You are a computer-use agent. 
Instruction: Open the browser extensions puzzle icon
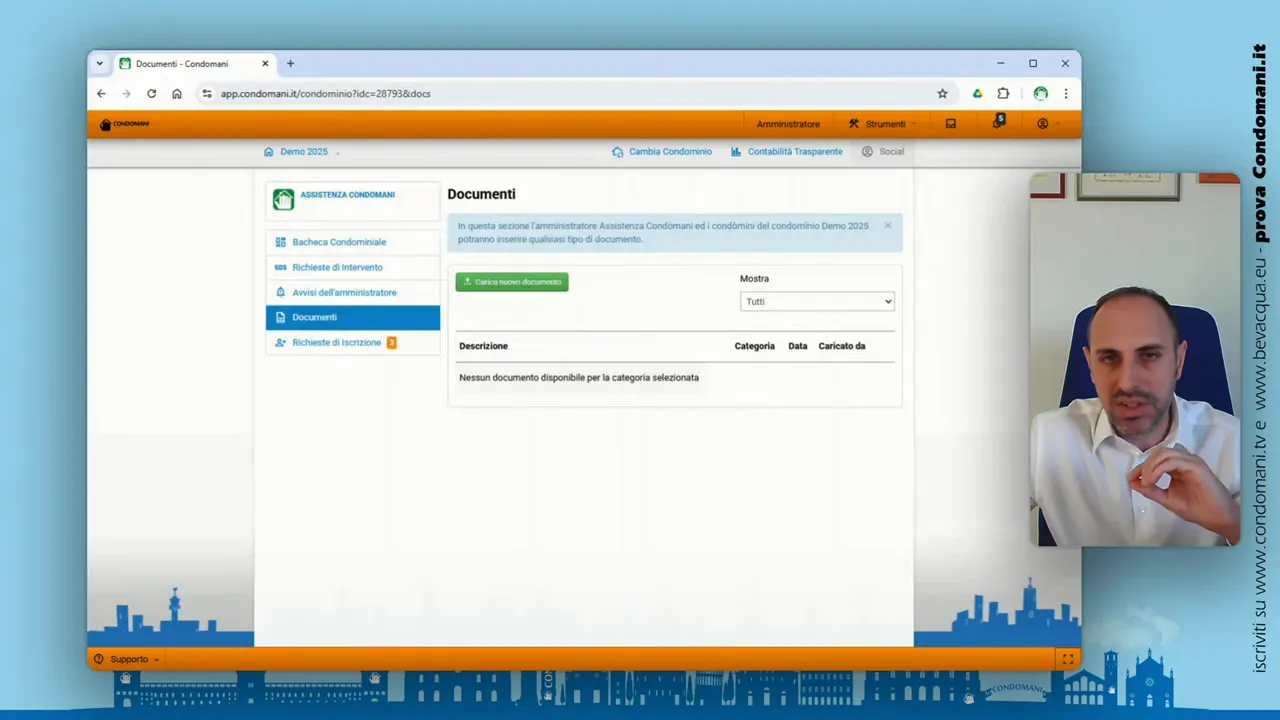(x=1003, y=93)
